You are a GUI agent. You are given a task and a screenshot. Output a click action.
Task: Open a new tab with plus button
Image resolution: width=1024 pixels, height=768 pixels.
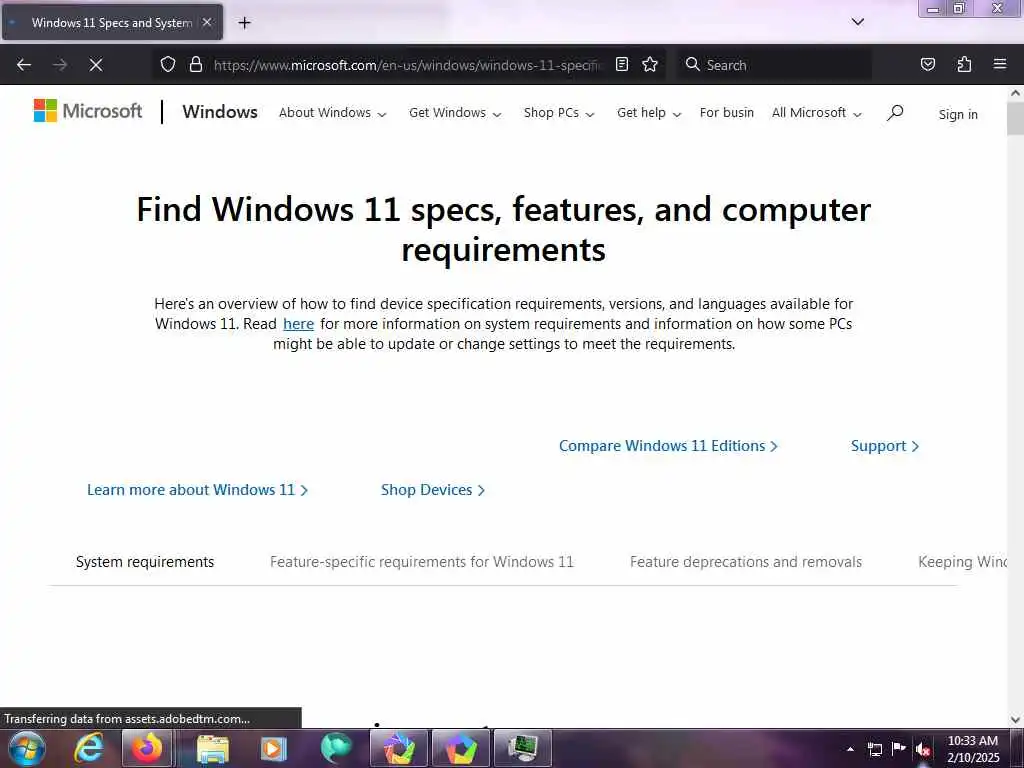coord(244,23)
